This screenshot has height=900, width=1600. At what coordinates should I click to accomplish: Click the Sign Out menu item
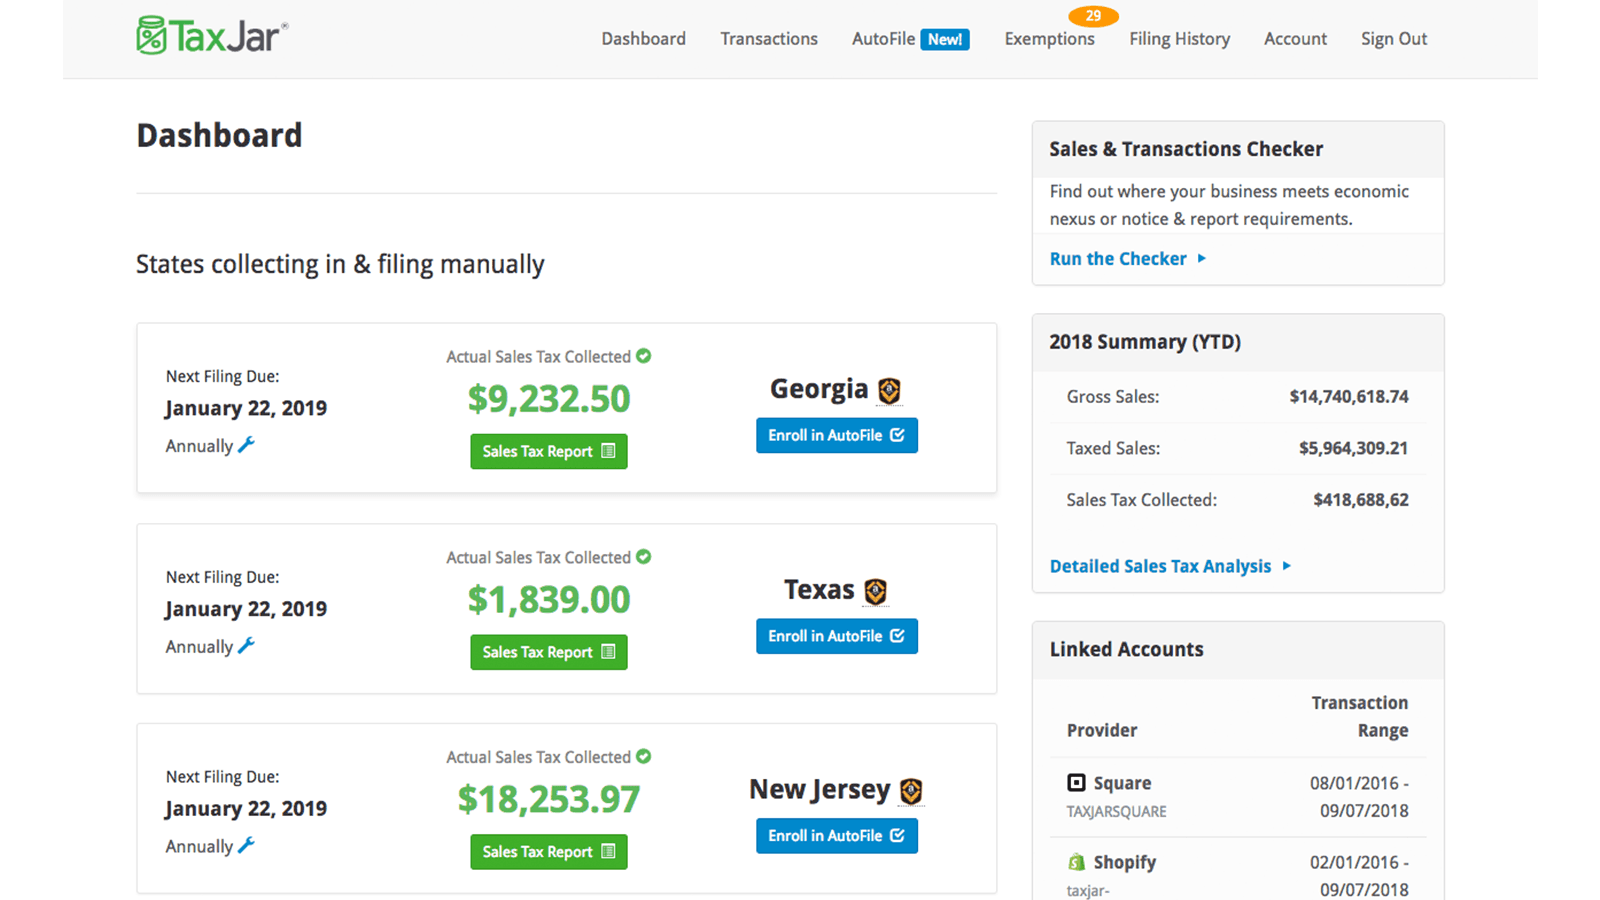coord(1393,38)
